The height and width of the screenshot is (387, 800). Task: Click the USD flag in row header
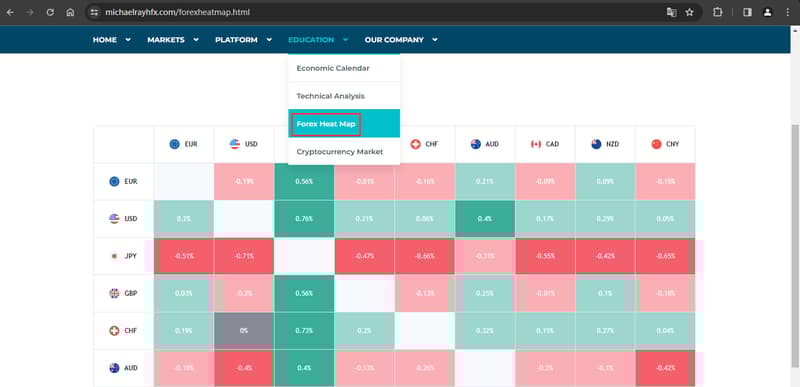pyautogui.click(x=114, y=219)
